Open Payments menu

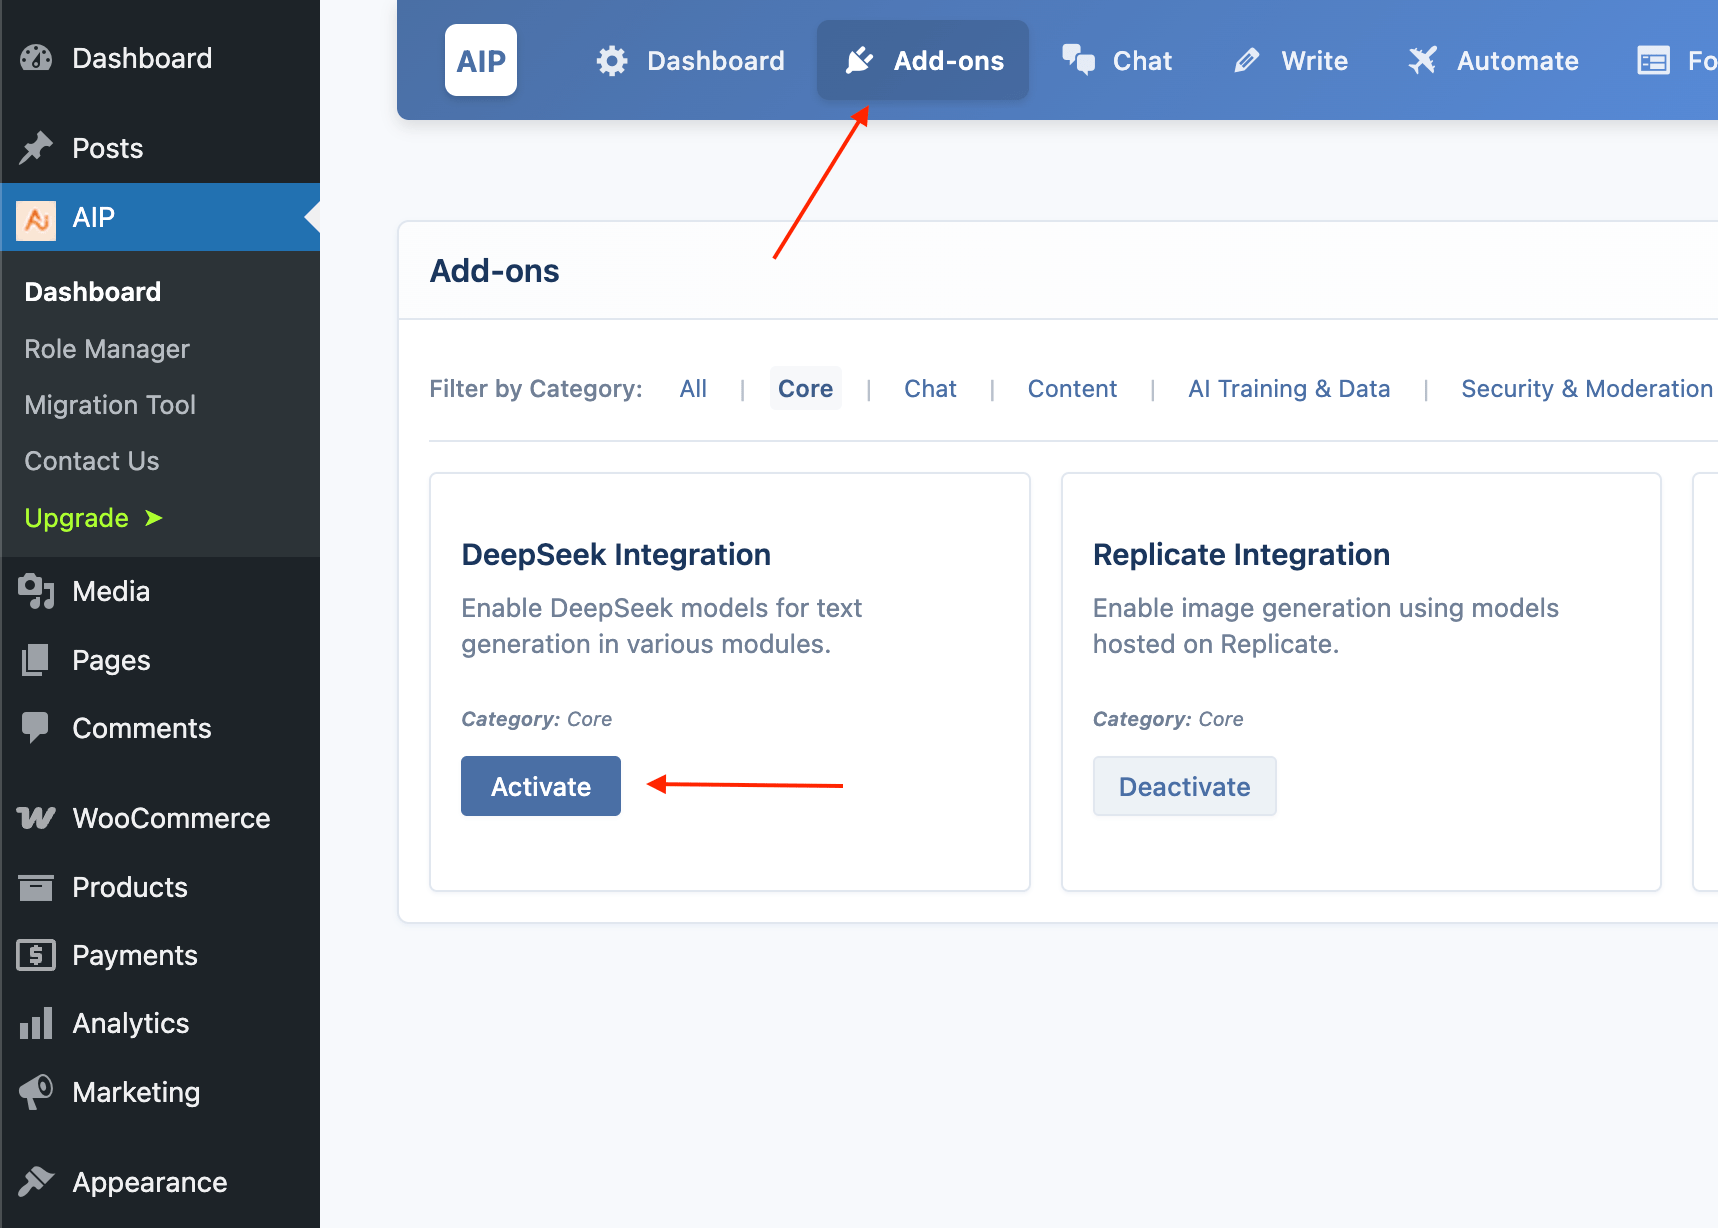(x=160, y=955)
